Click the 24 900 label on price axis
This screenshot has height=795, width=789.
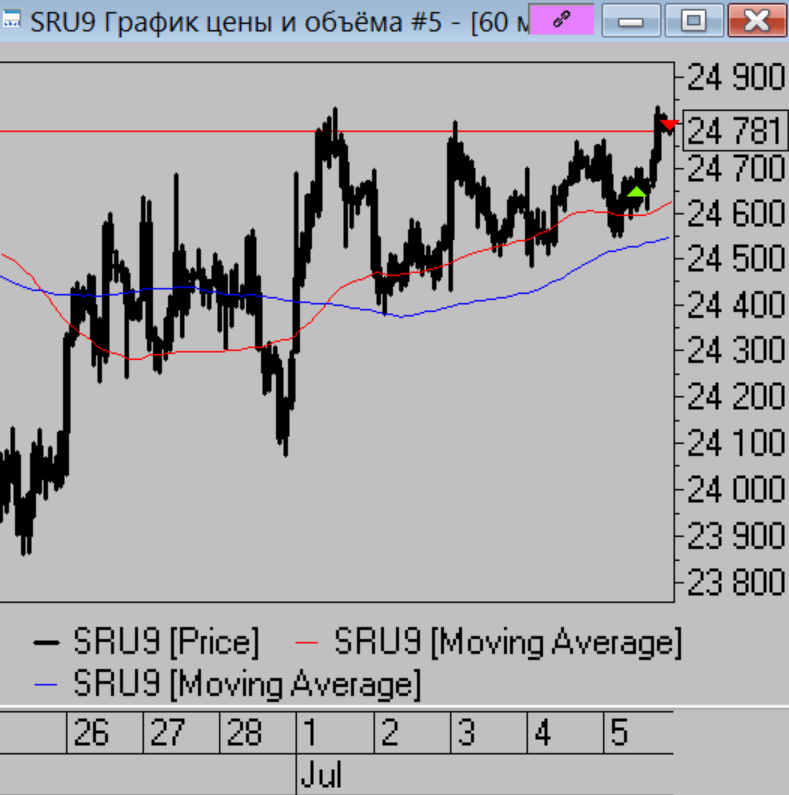pyautogui.click(x=735, y=76)
